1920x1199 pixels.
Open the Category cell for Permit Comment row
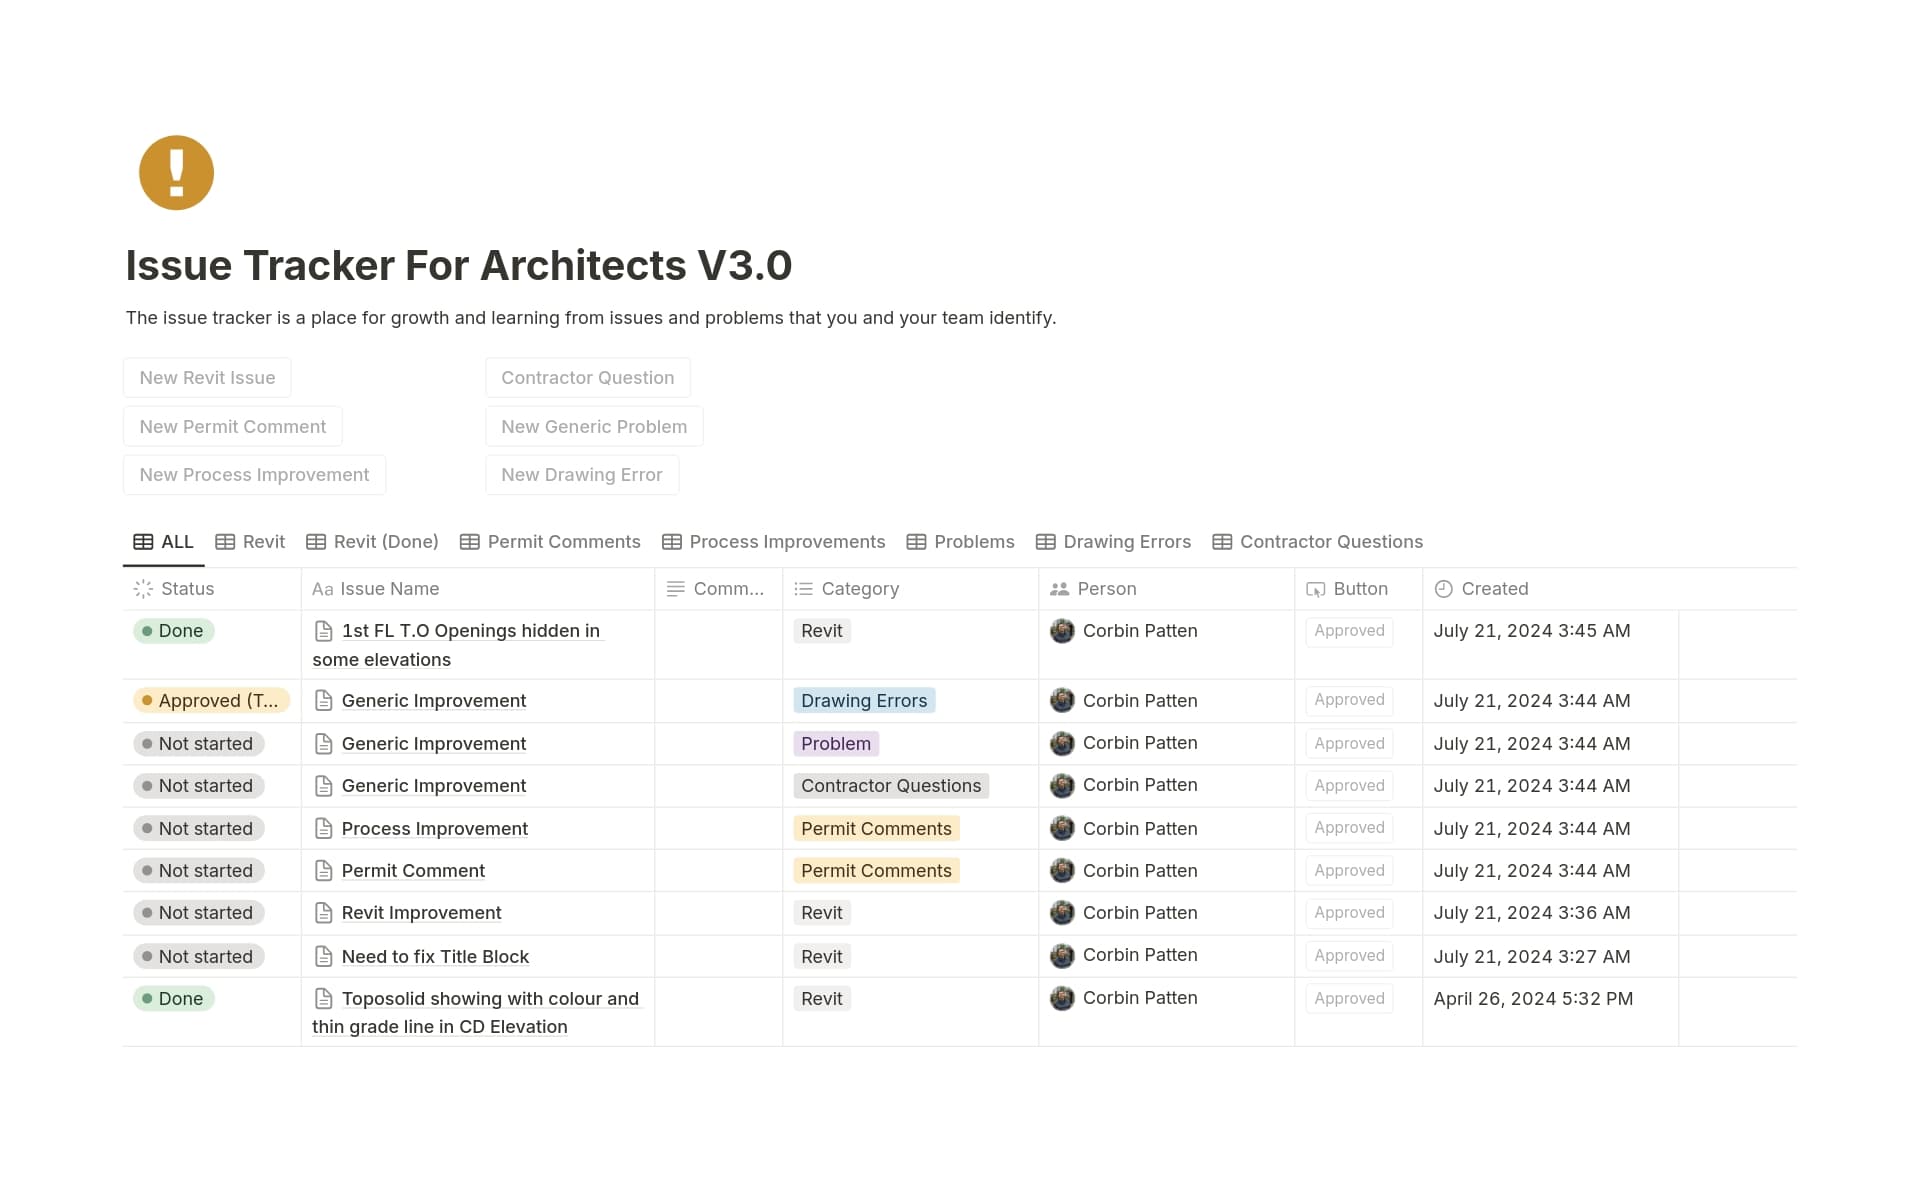click(876, 870)
